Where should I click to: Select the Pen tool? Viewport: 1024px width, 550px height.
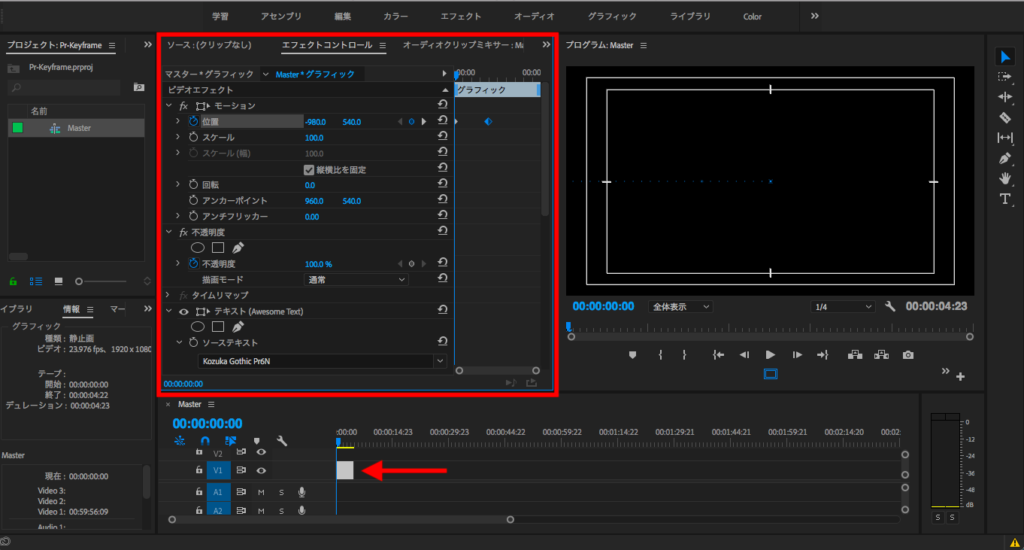click(x=1005, y=158)
